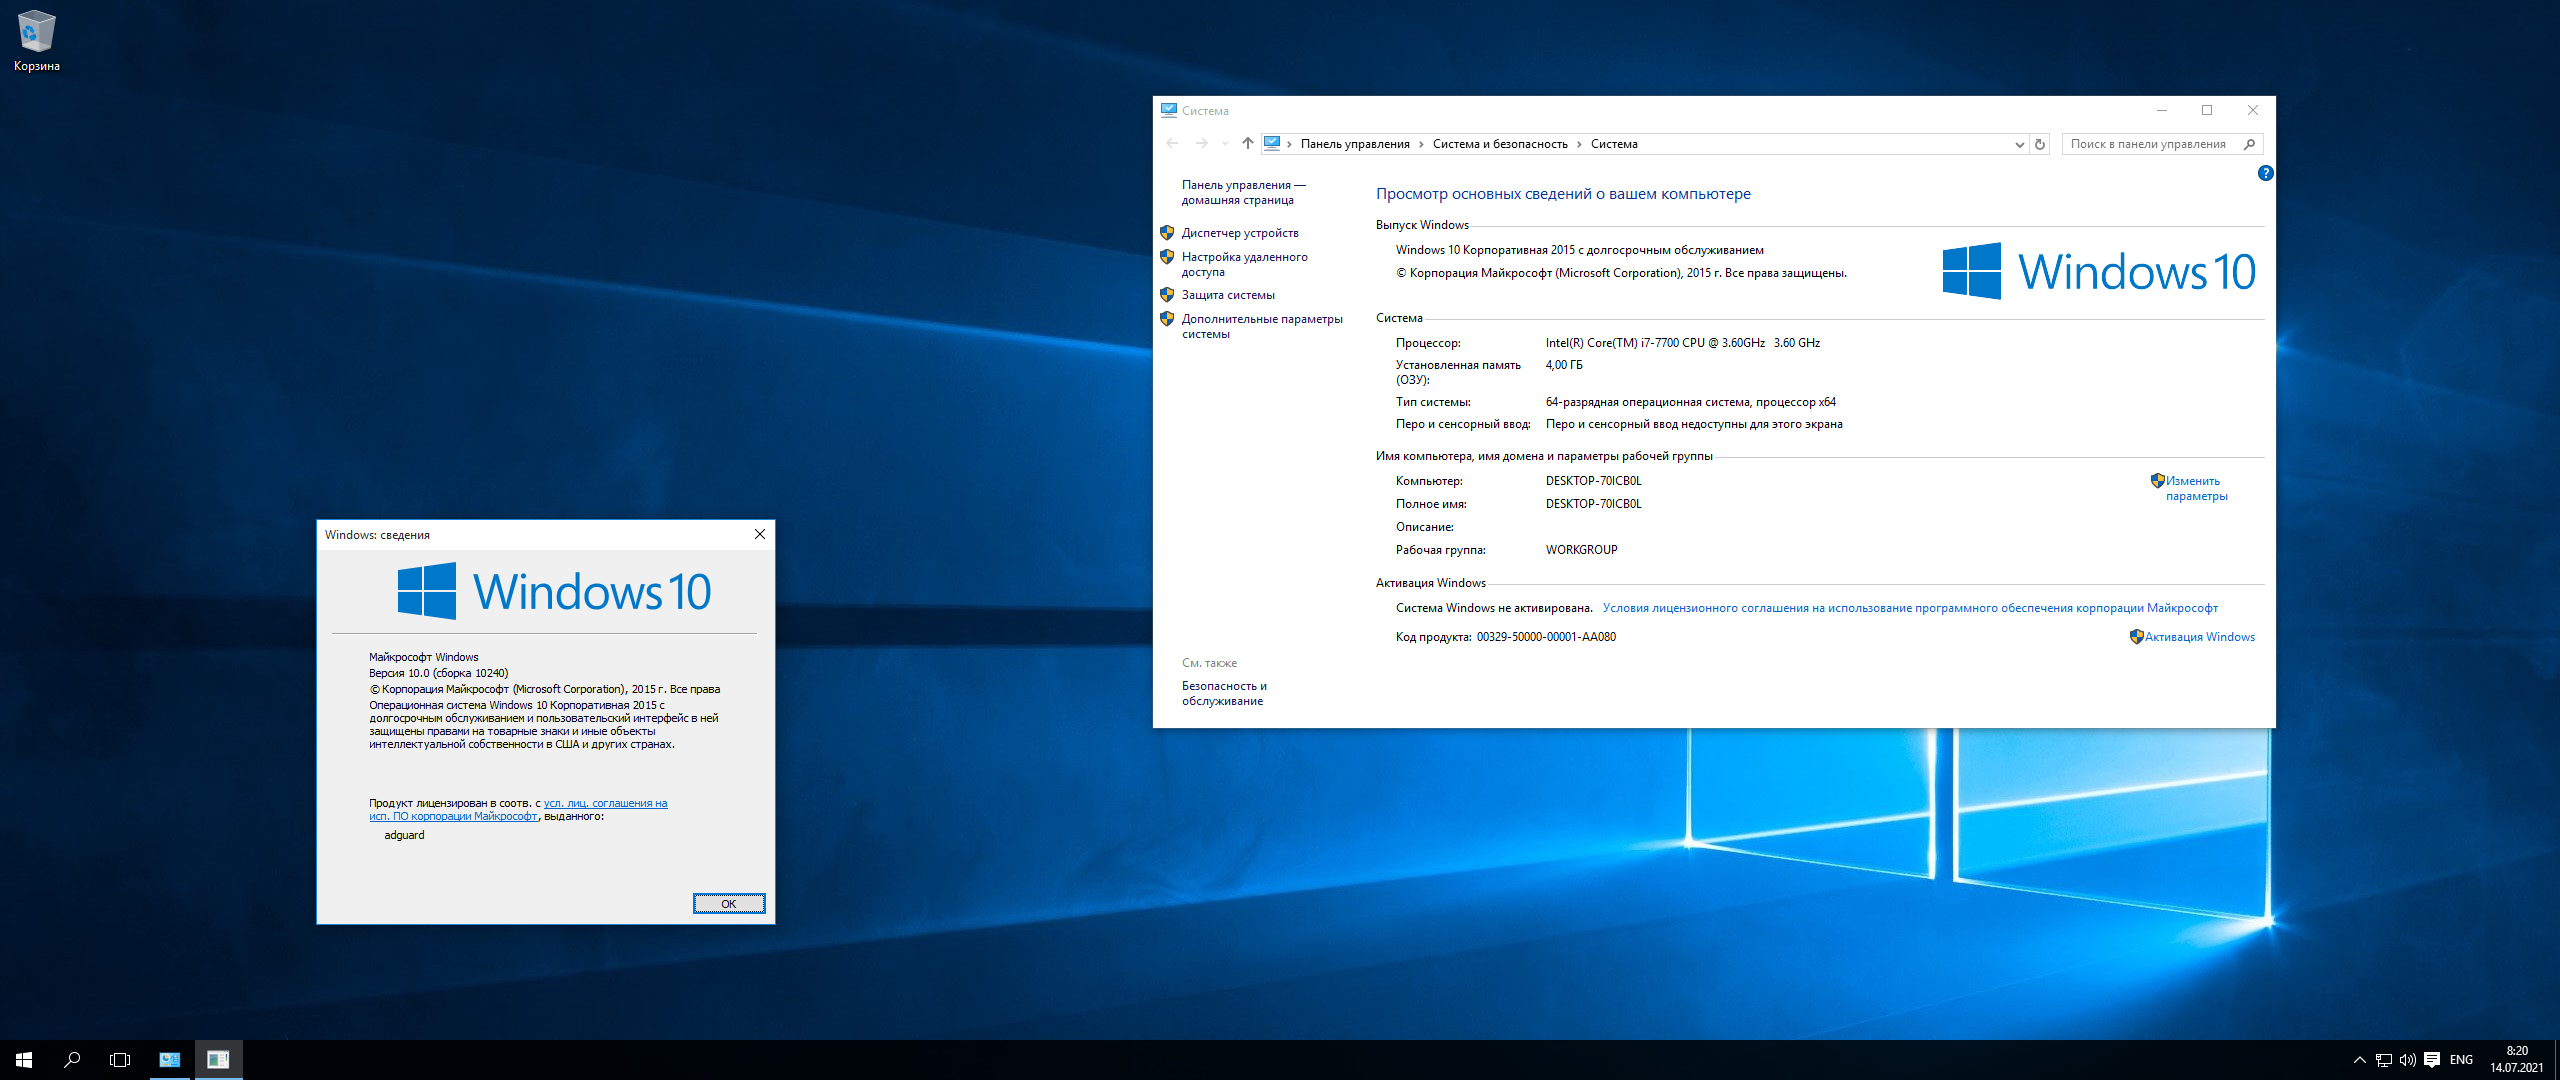Open the Recycle Bin (Корзина) desktop icon
Viewport: 2560px width, 1080px height.
36,41
